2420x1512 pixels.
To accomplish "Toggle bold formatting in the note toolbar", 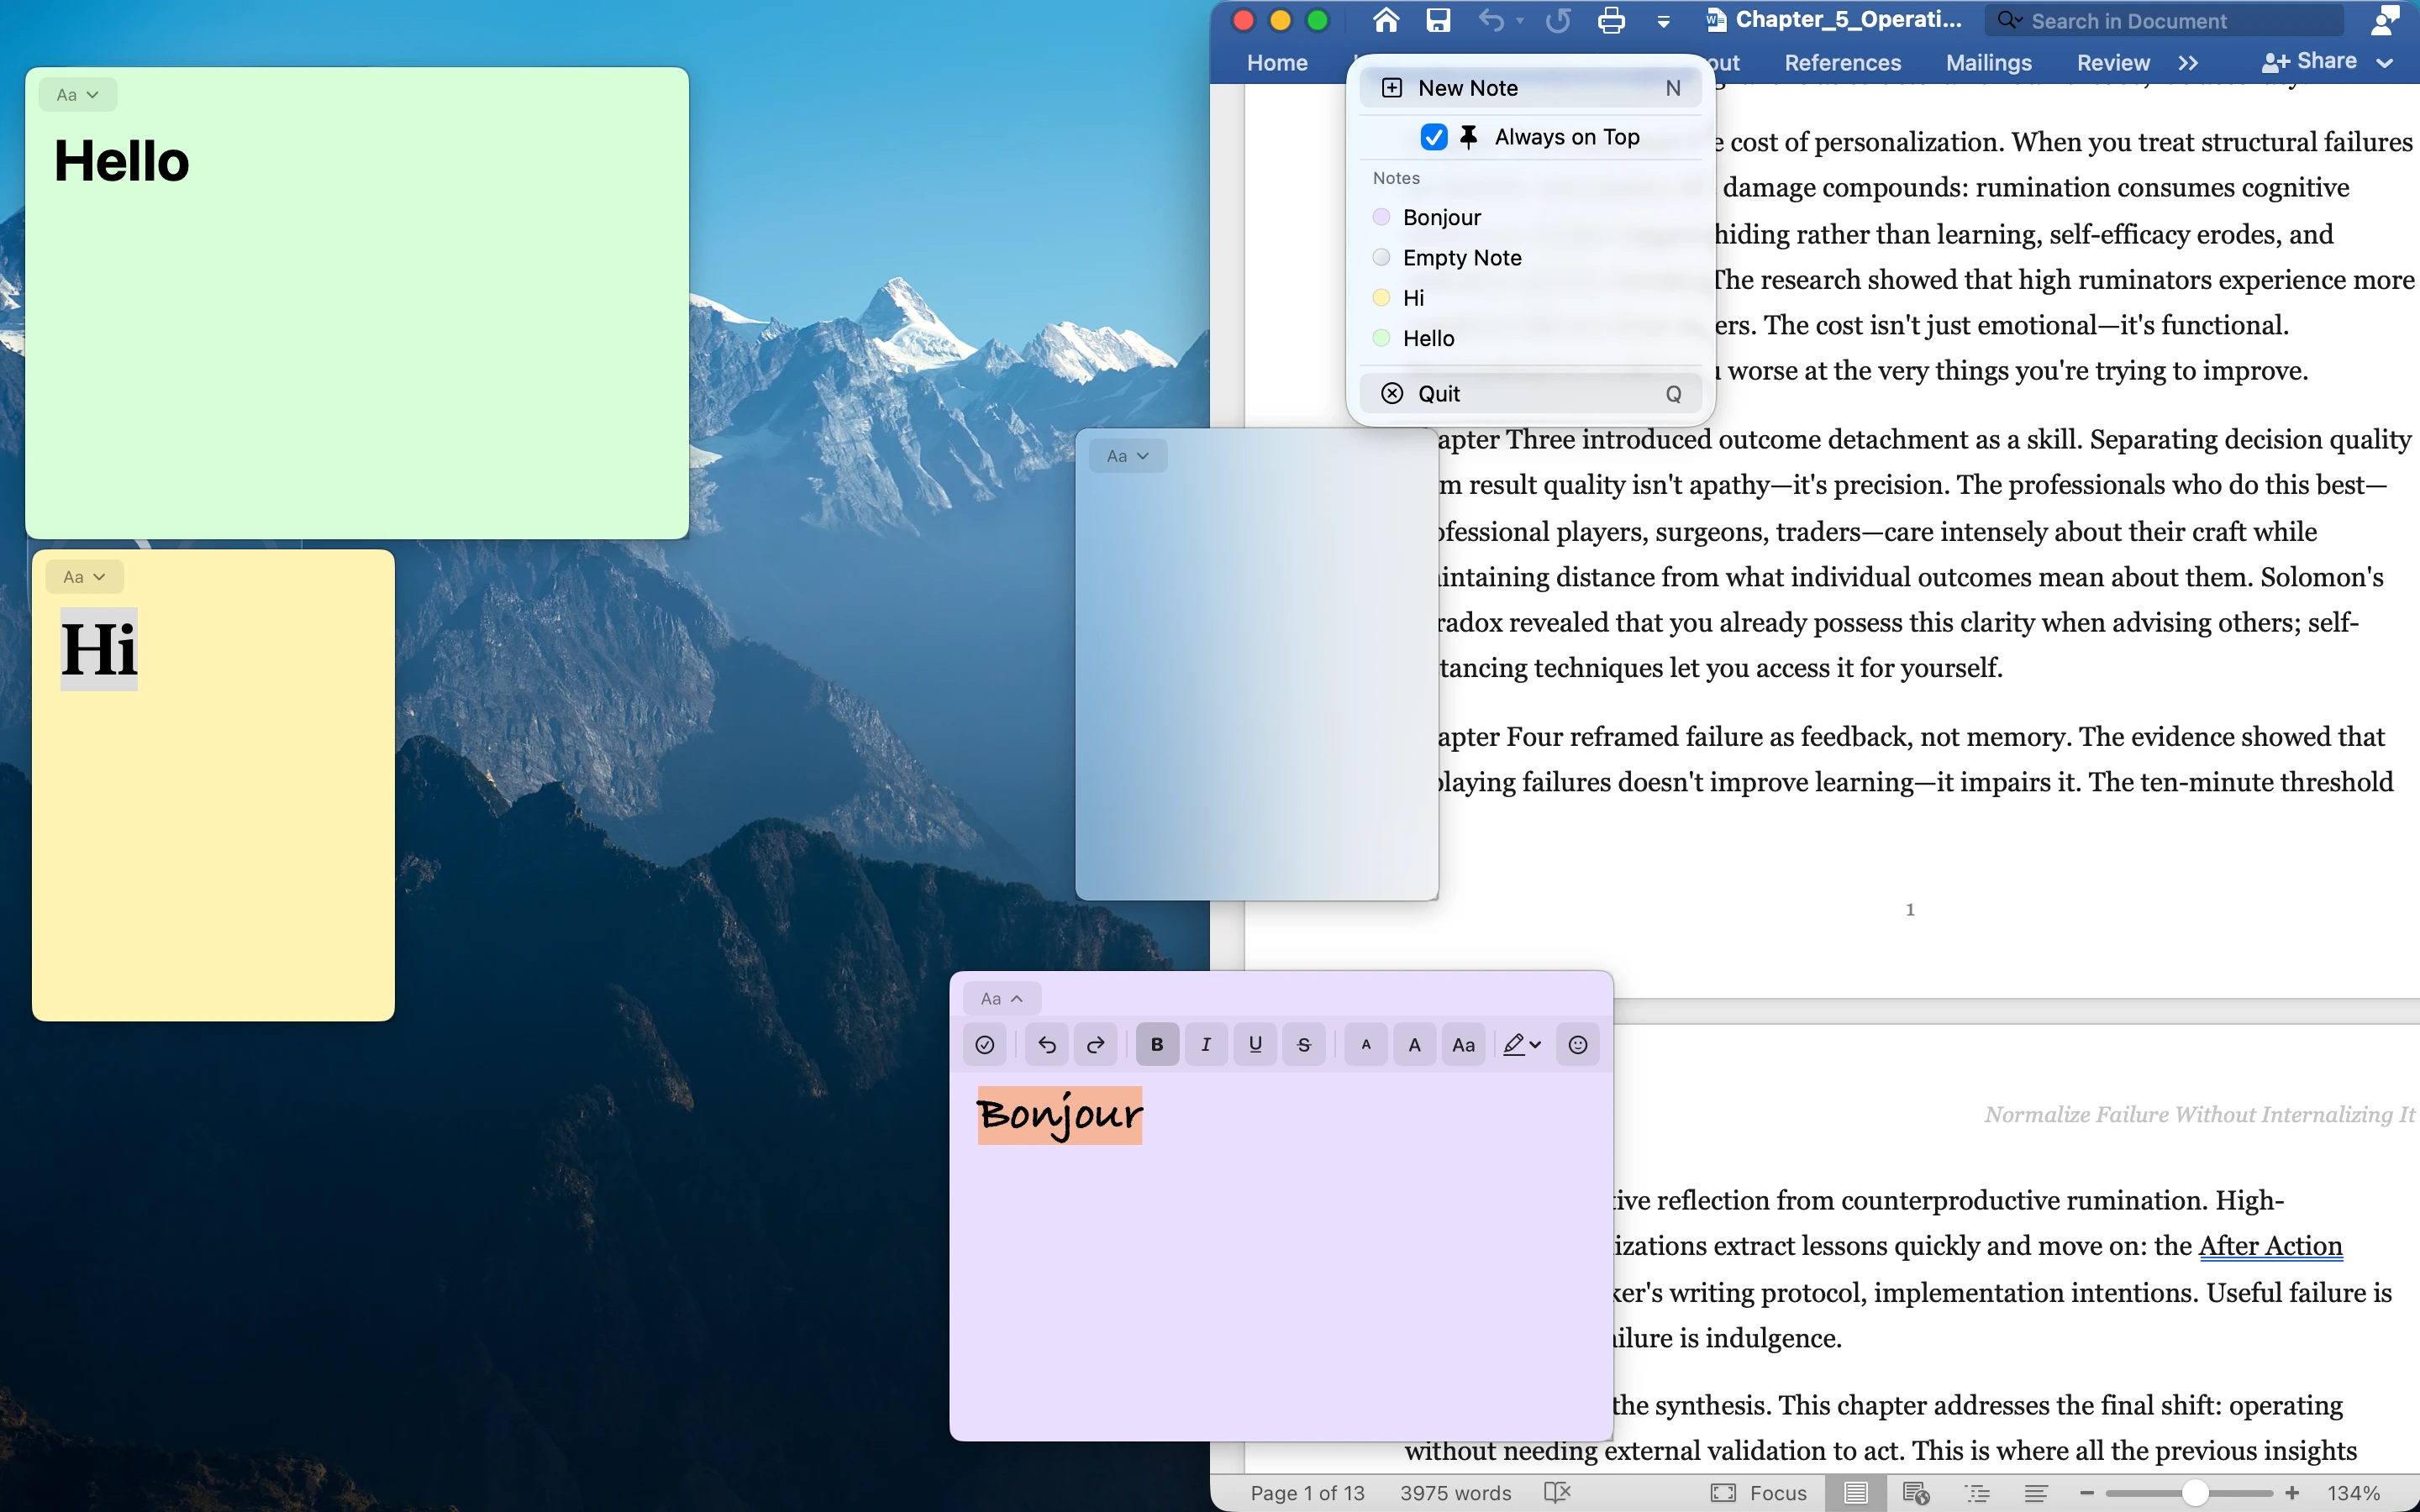I will pos(1156,1044).
